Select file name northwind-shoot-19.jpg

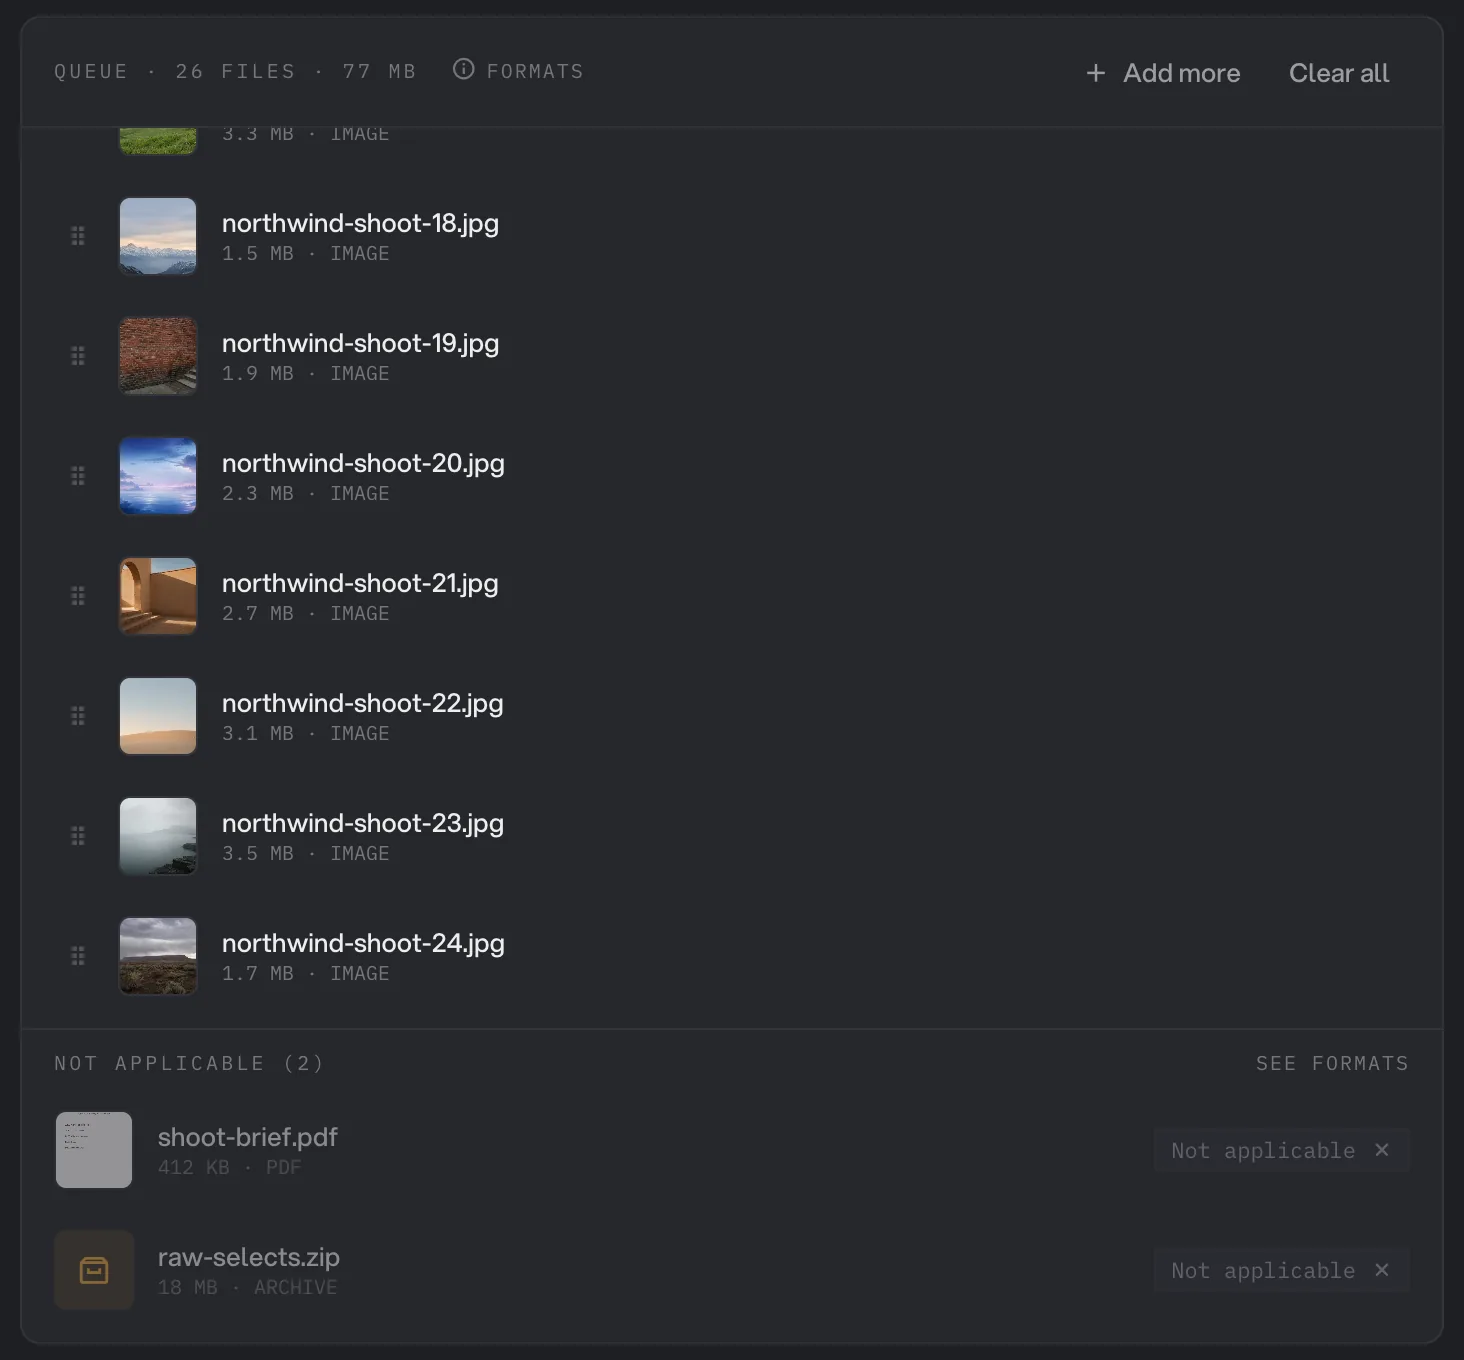(x=360, y=343)
